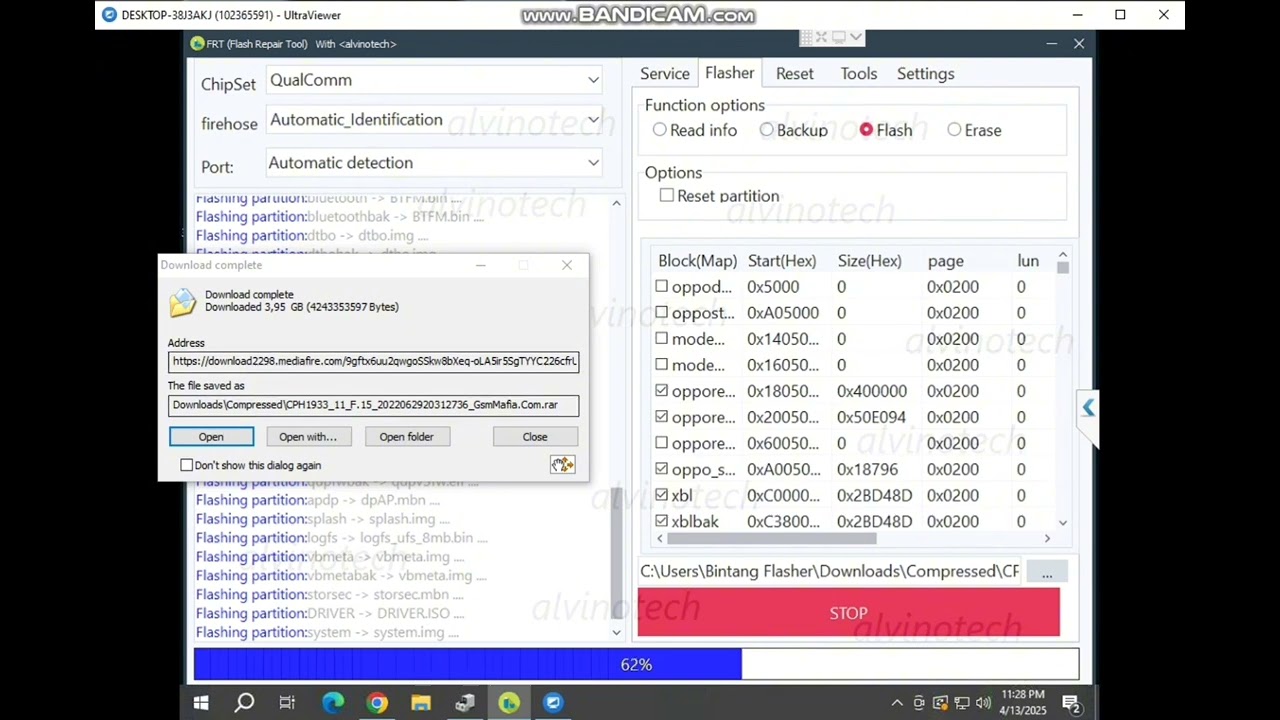Click Close in Download complete dialog
1280x720 pixels.
click(x=535, y=437)
